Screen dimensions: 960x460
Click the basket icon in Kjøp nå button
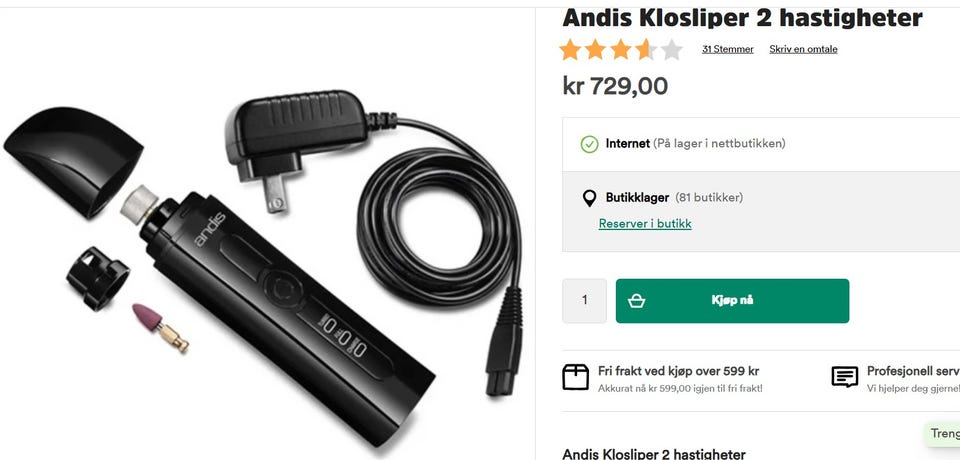(636, 301)
